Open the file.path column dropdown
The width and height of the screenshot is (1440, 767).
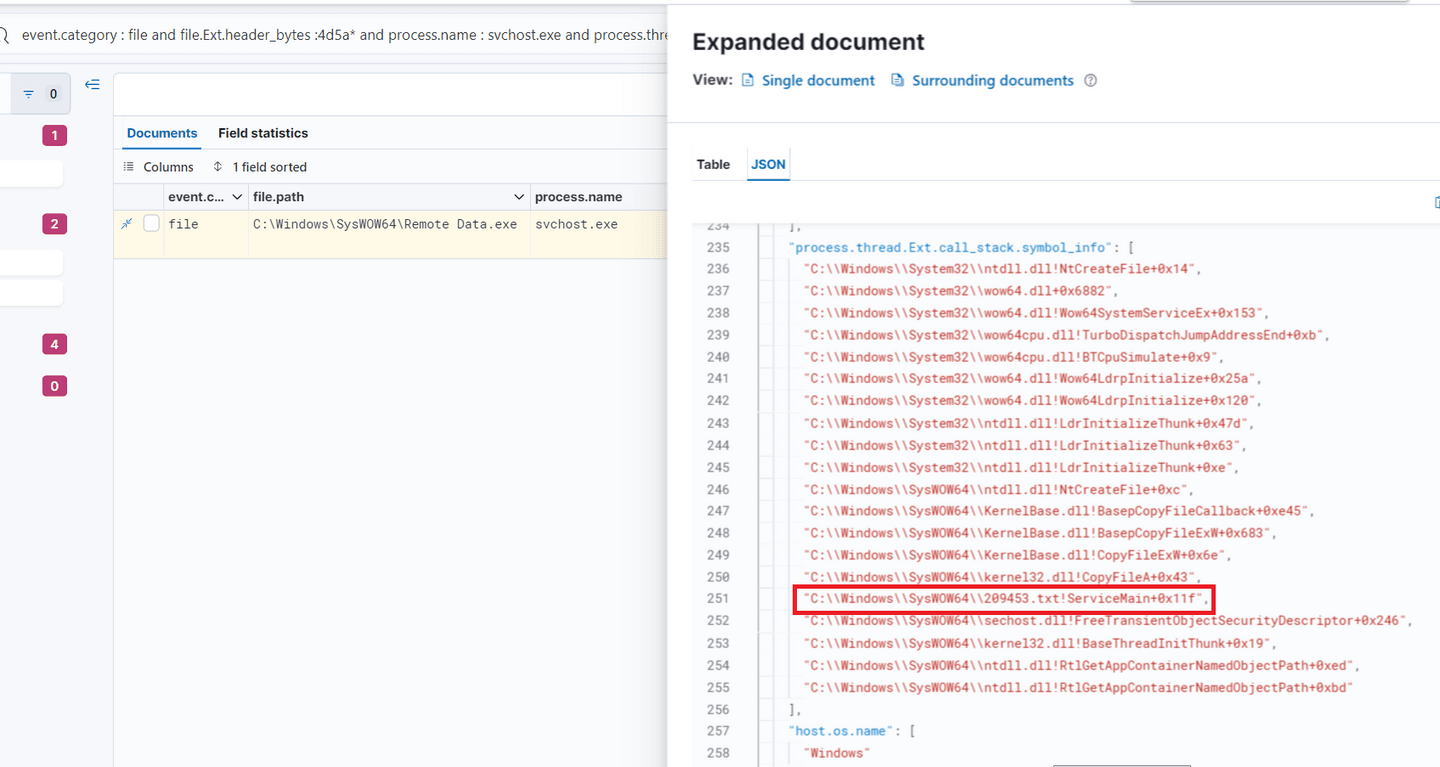(x=518, y=196)
